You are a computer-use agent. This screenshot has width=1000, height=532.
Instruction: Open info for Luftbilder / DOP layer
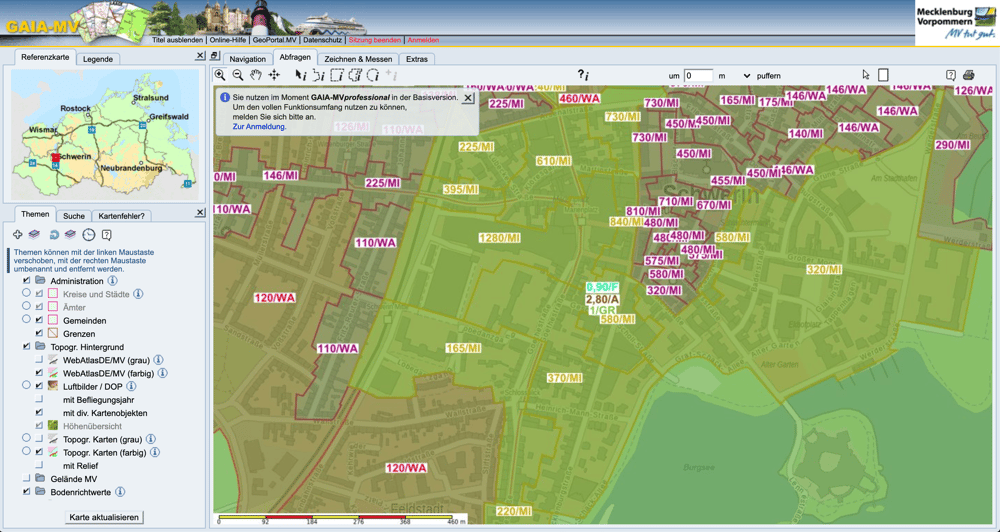(131, 386)
